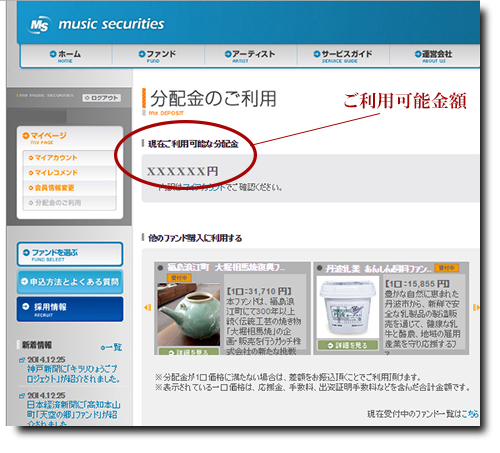Go to アーティスト ARTIST nav item

click(x=250, y=56)
